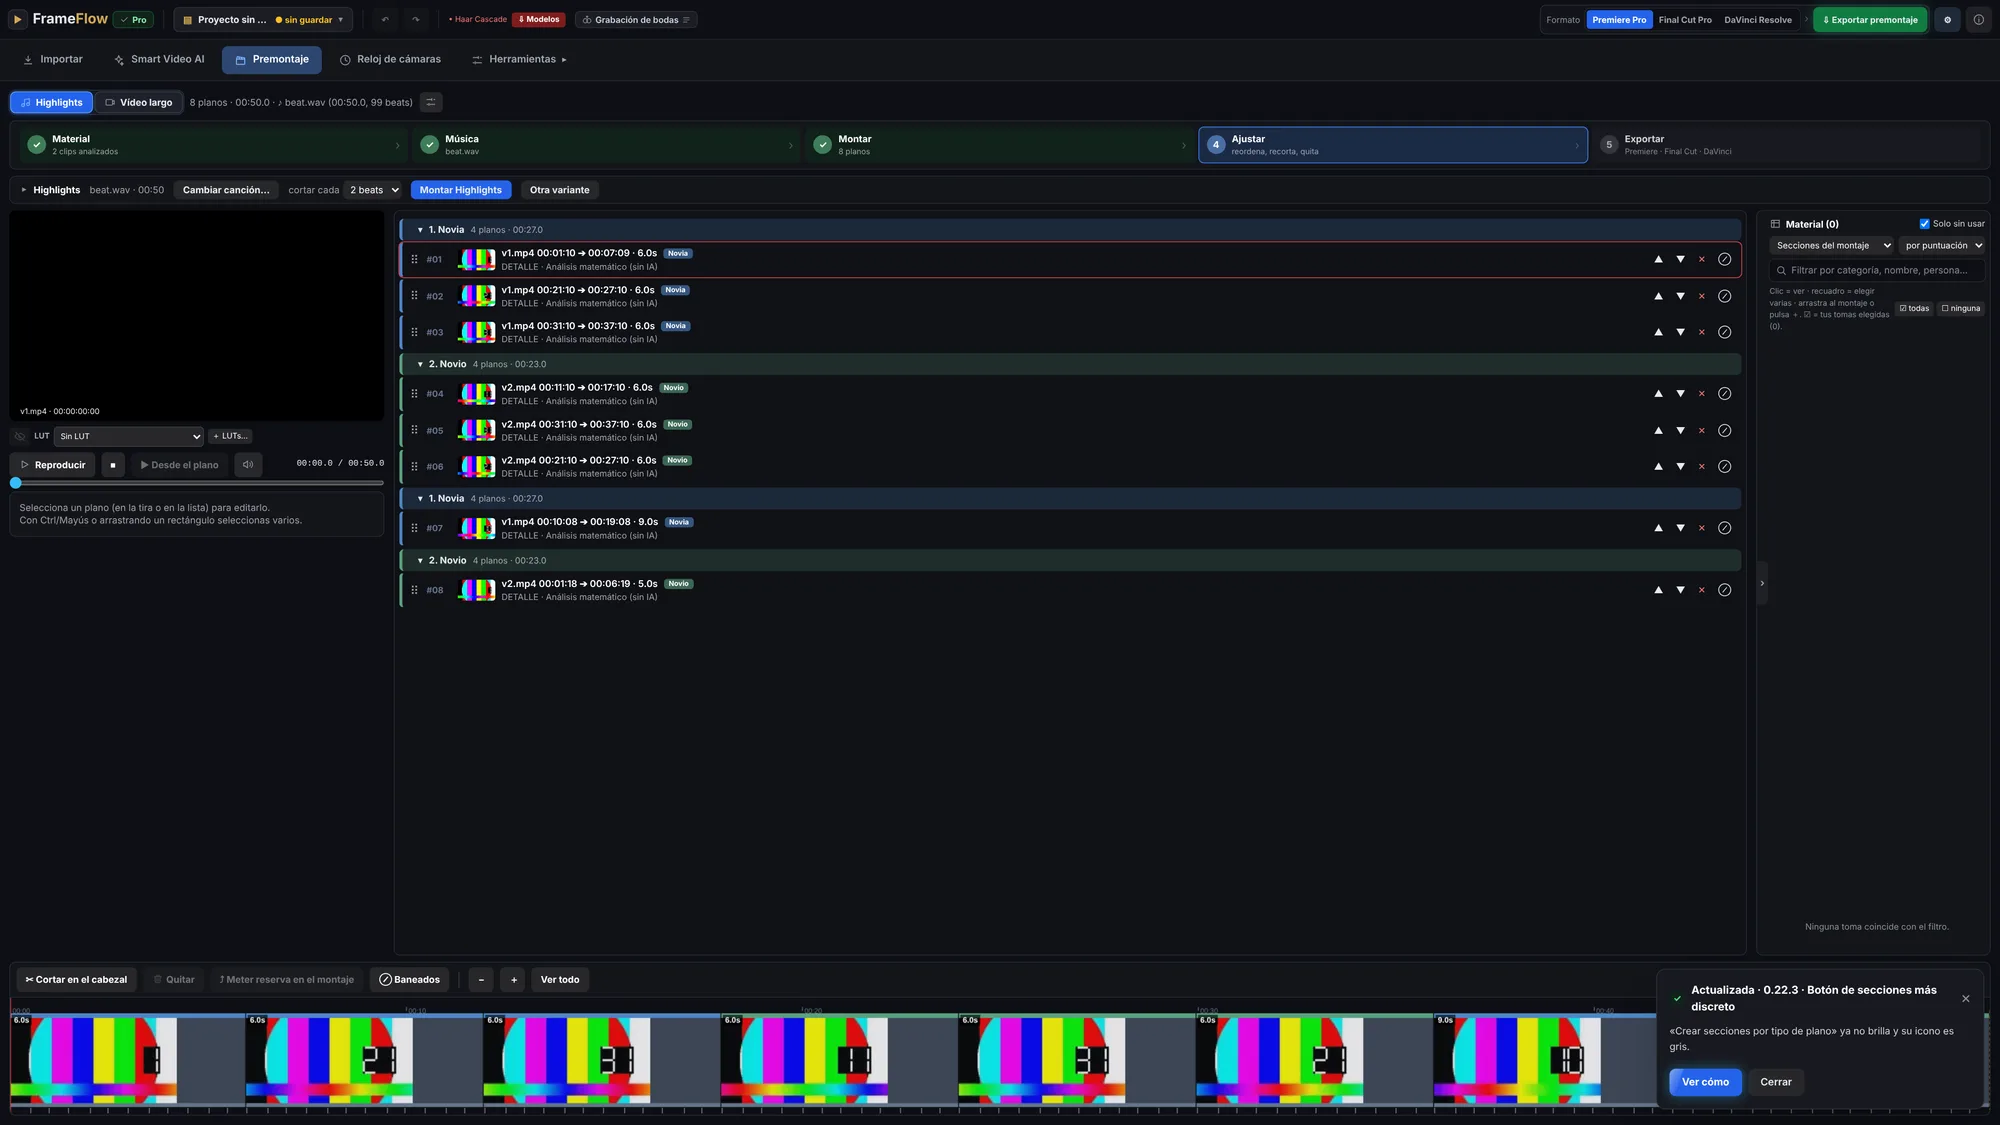Open the info icon at top right

click(1978, 20)
